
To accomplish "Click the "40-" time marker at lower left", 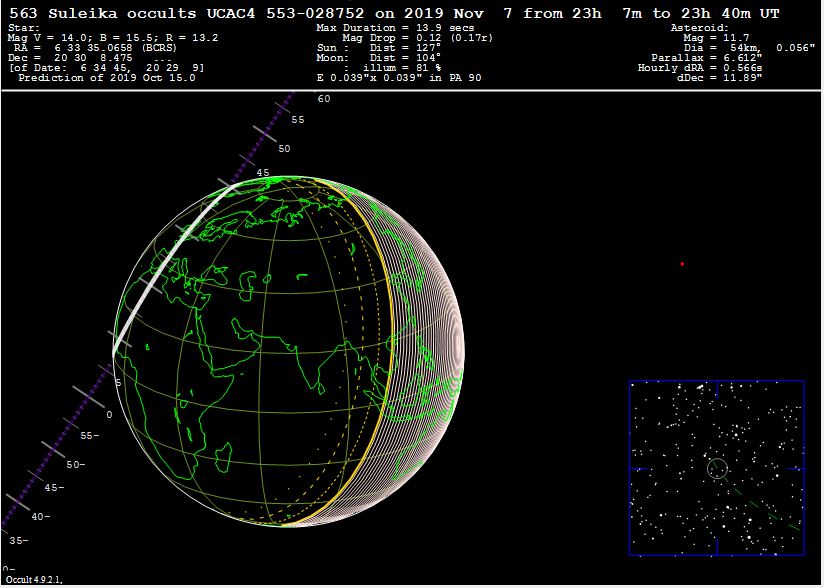I will (42, 516).
